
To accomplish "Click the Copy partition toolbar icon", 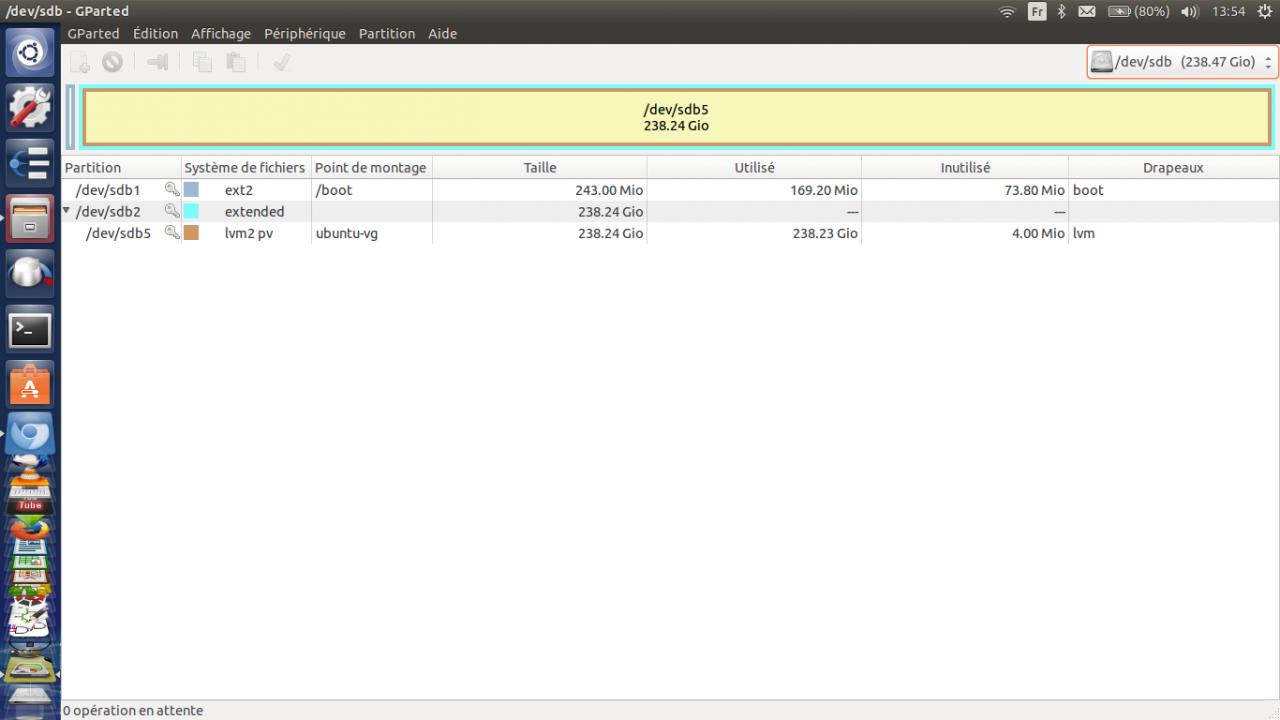I will pyautogui.click(x=202, y=62).
